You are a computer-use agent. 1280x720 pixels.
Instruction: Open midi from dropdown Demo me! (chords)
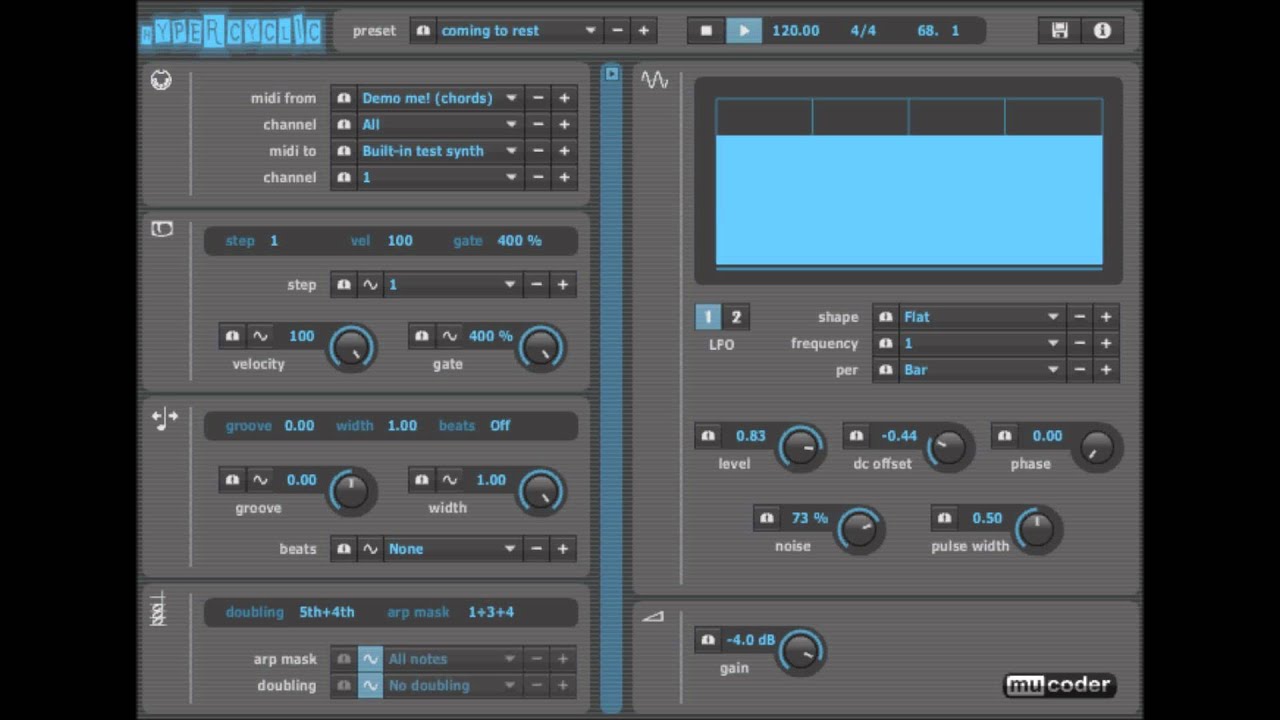[440, 98]
